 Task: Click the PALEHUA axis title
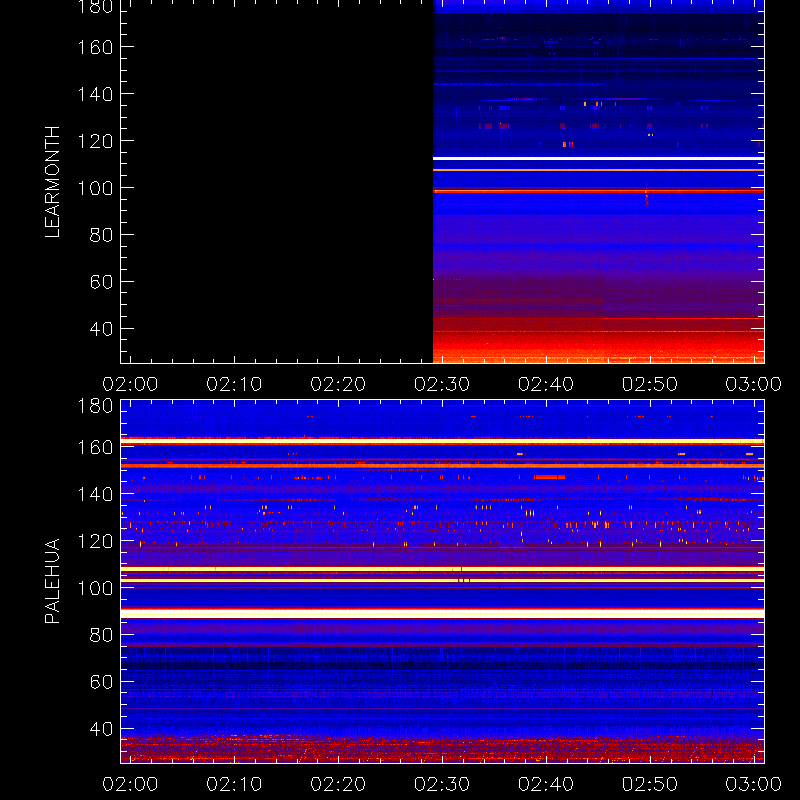(53, 581)
